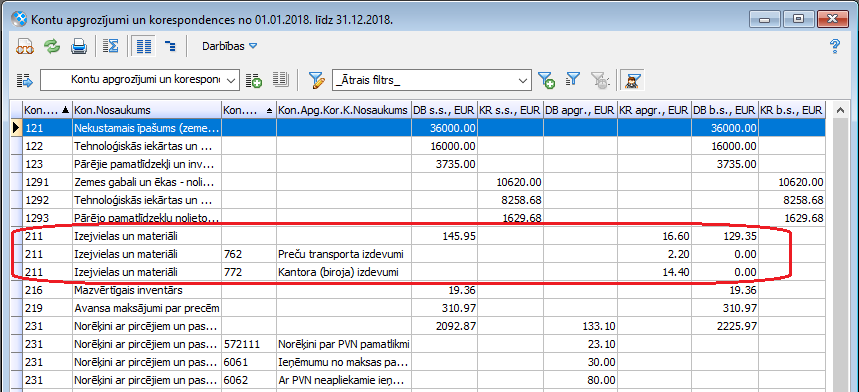Click the row indicator arrow for row 121
This screenshot has width=859, height=392.
[x=16, y=128]
